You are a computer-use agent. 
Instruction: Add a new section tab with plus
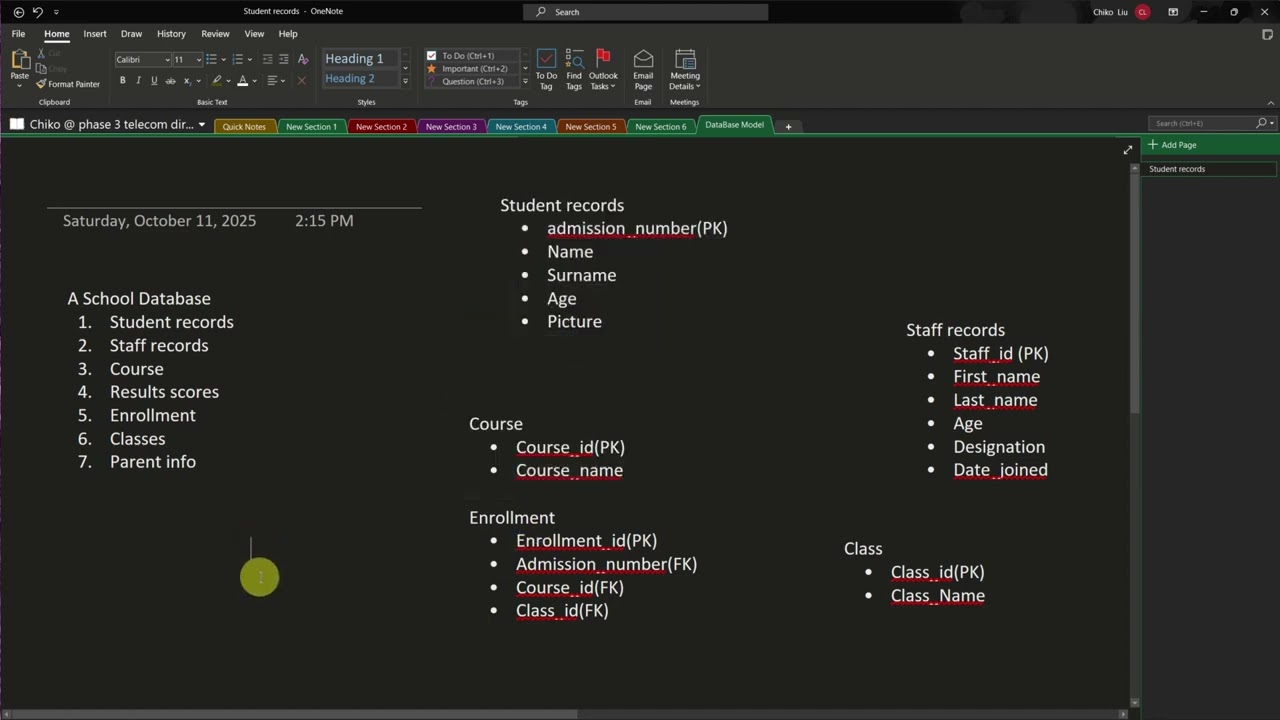pos(788,126)
